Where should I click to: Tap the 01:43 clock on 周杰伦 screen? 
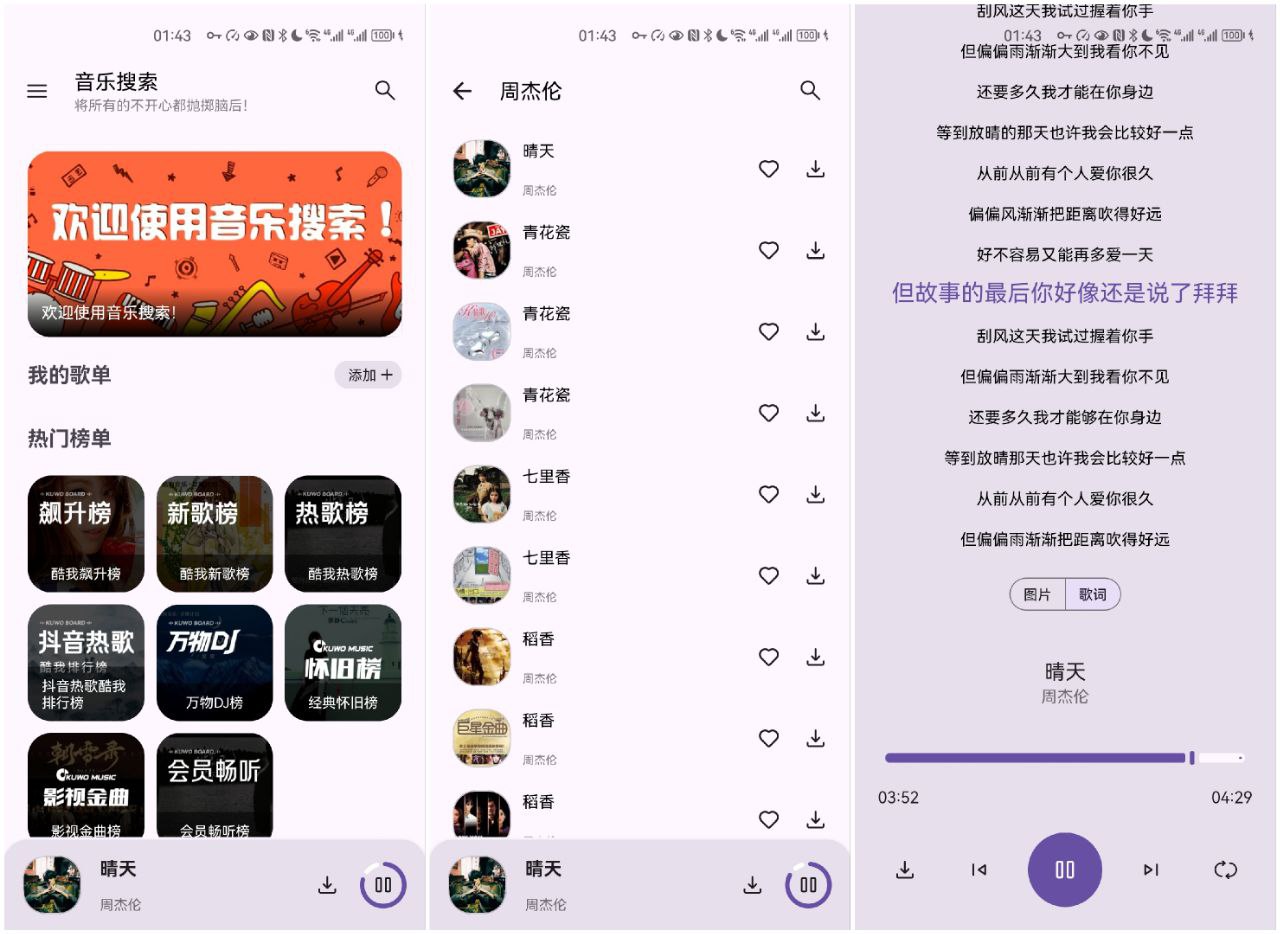(x=598, y=36)
